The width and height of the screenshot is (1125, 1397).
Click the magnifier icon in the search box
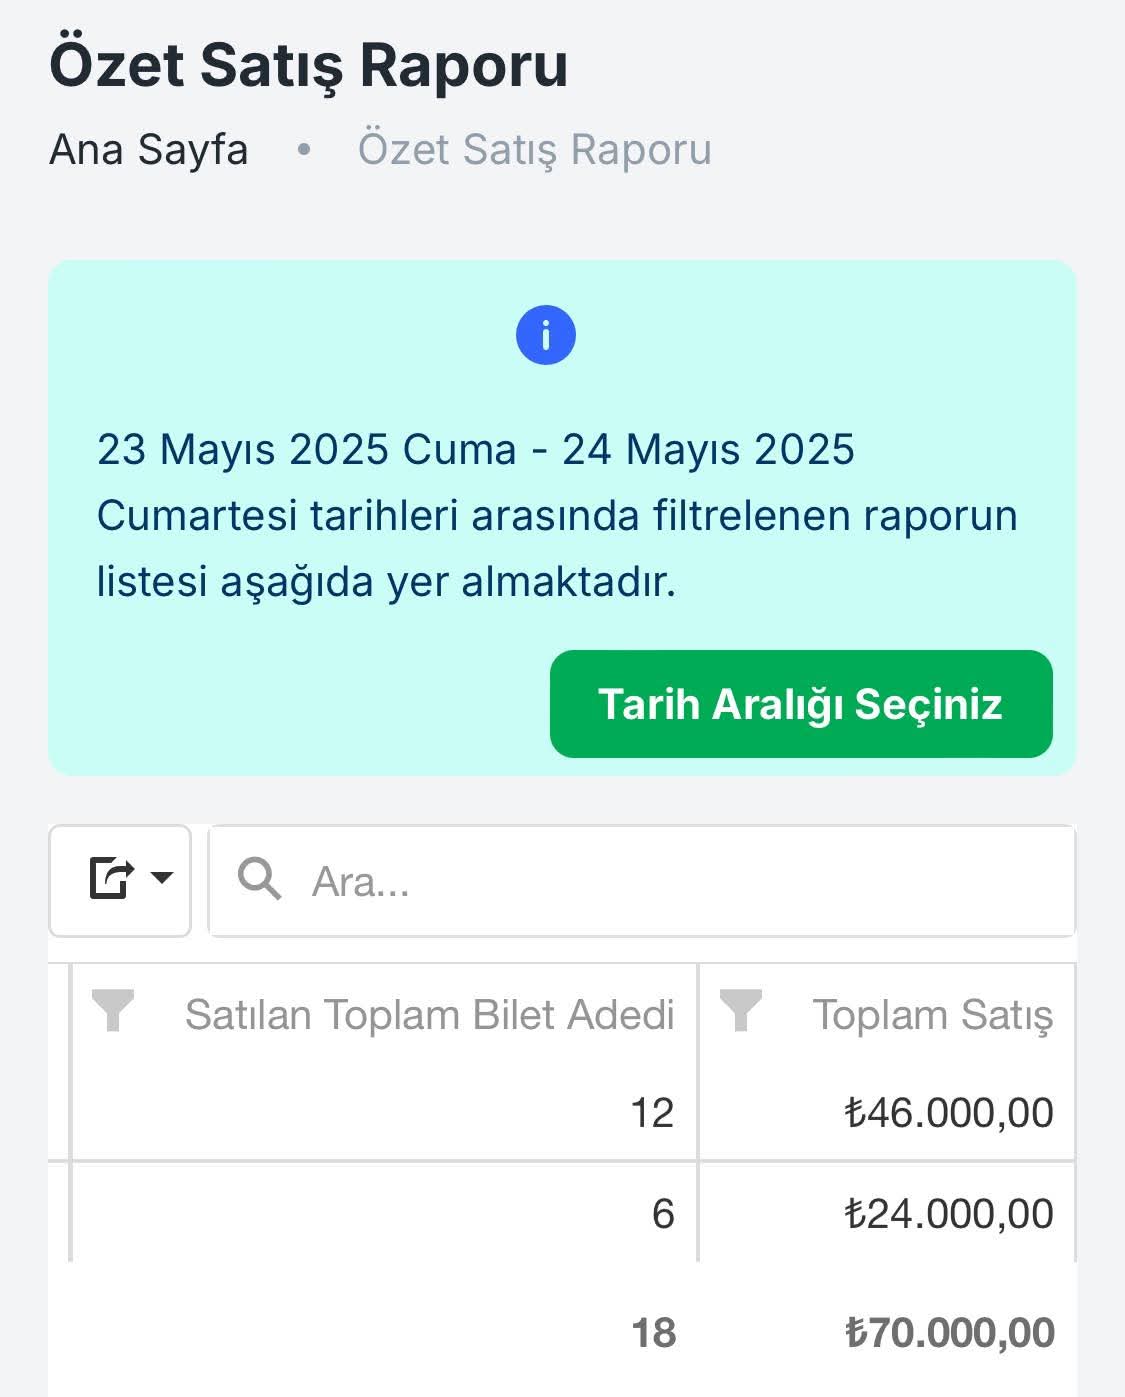point(259,880)
